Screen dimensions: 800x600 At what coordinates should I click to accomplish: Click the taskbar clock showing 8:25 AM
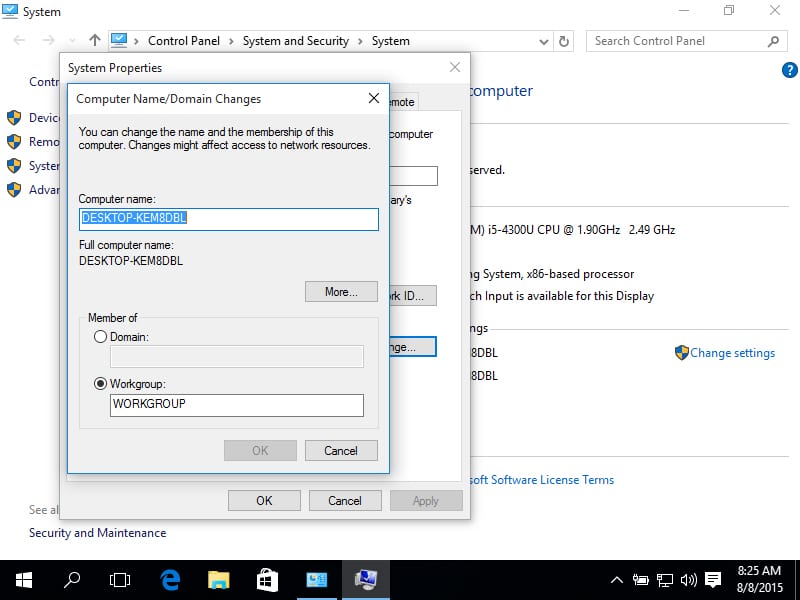pos(760,579)
